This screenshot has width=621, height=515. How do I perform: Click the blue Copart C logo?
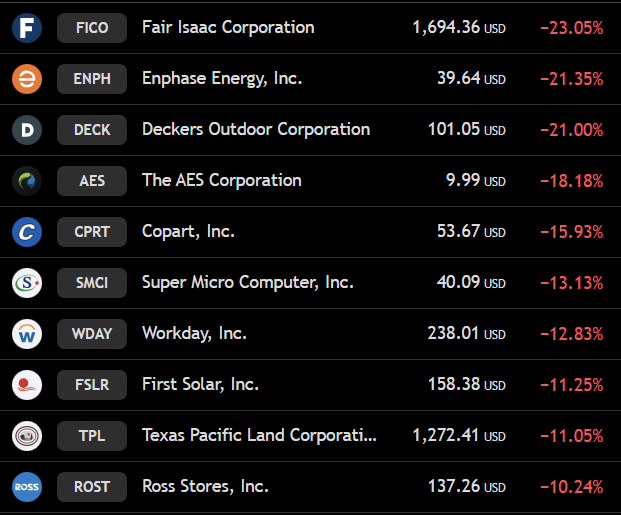(x=27, y=232)
